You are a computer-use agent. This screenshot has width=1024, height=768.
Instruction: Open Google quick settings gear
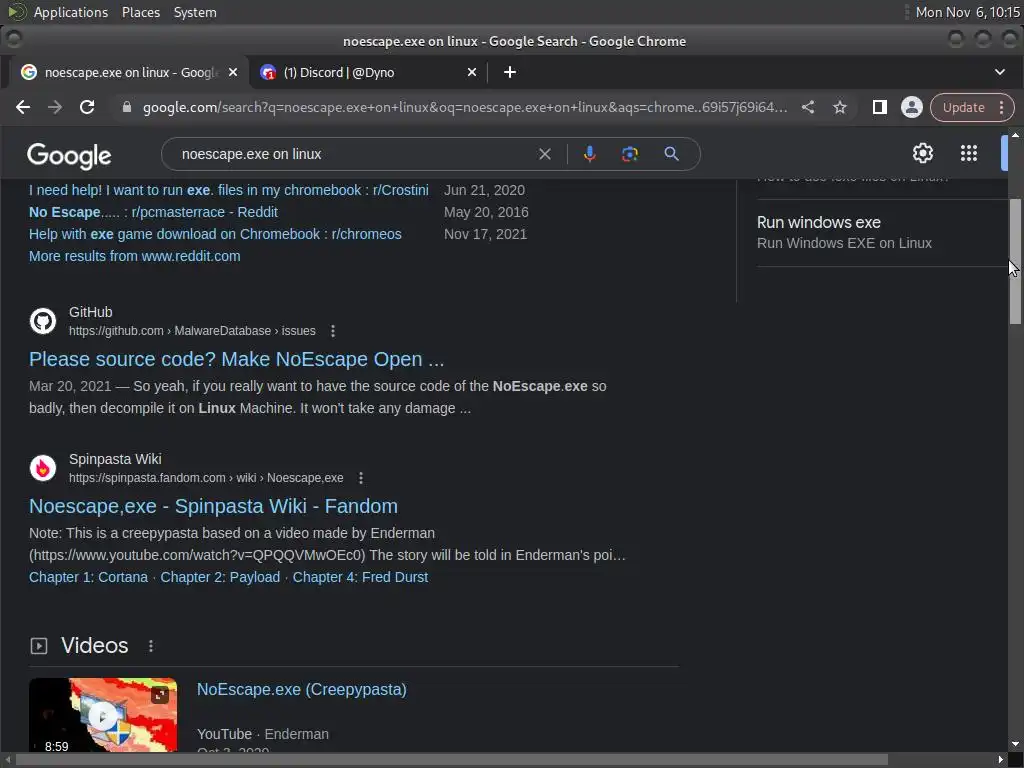click(923, 153)
